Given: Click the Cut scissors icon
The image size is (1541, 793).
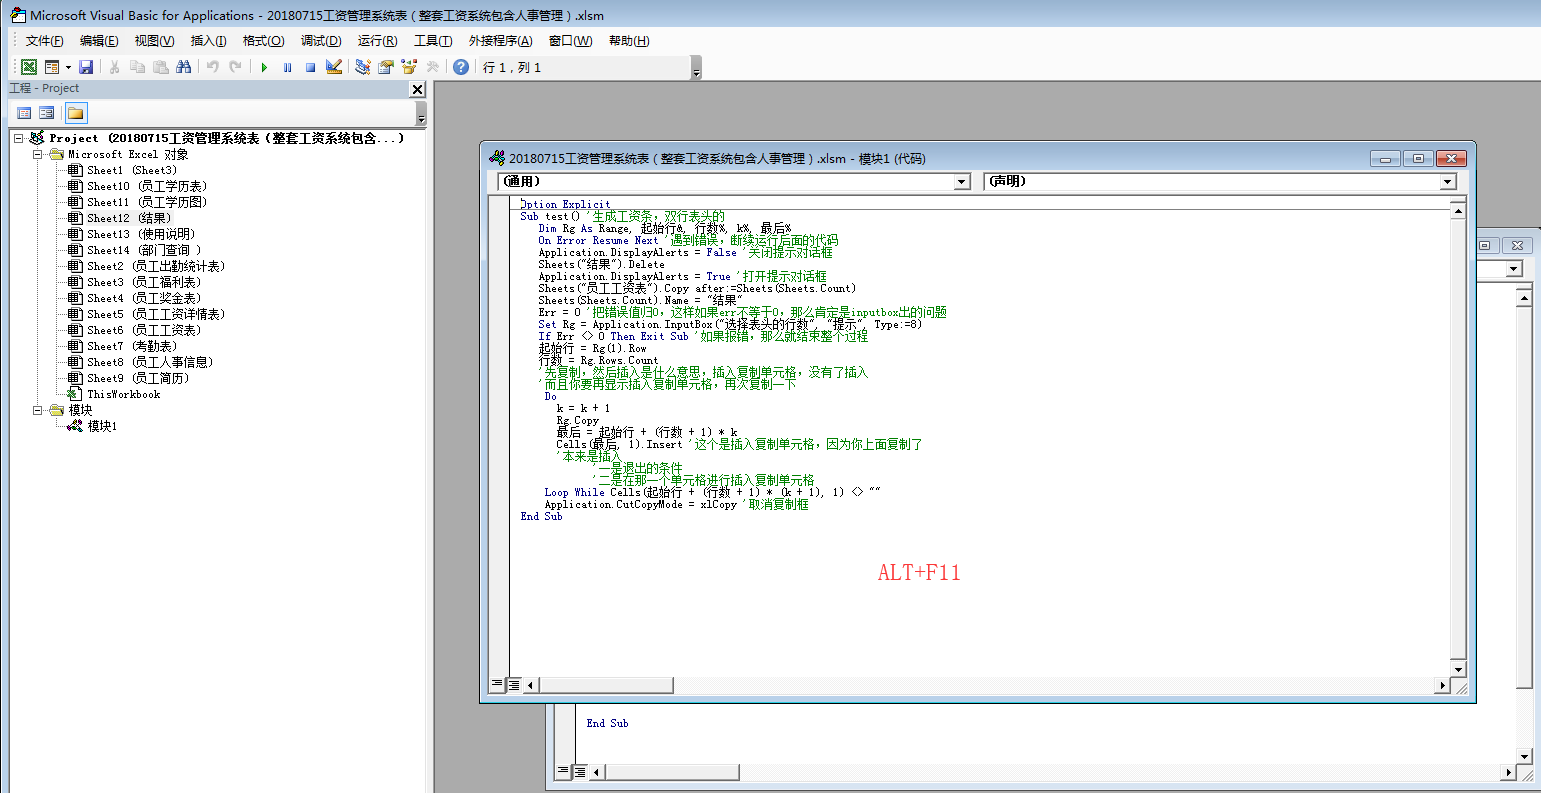Looking at the screenshot, I should 114,67.
